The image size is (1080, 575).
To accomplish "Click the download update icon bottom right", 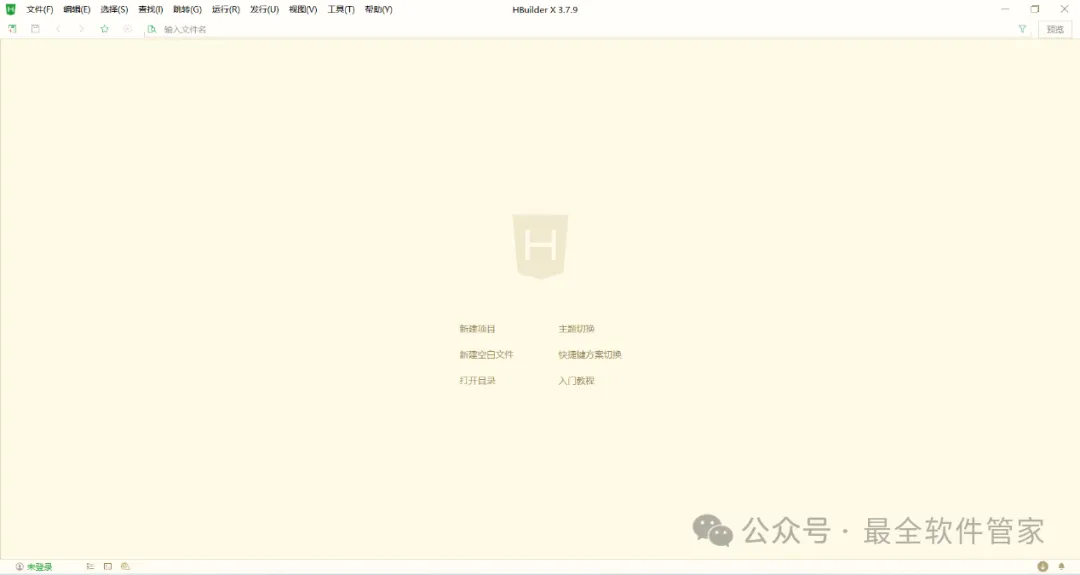I will 1043,567.
